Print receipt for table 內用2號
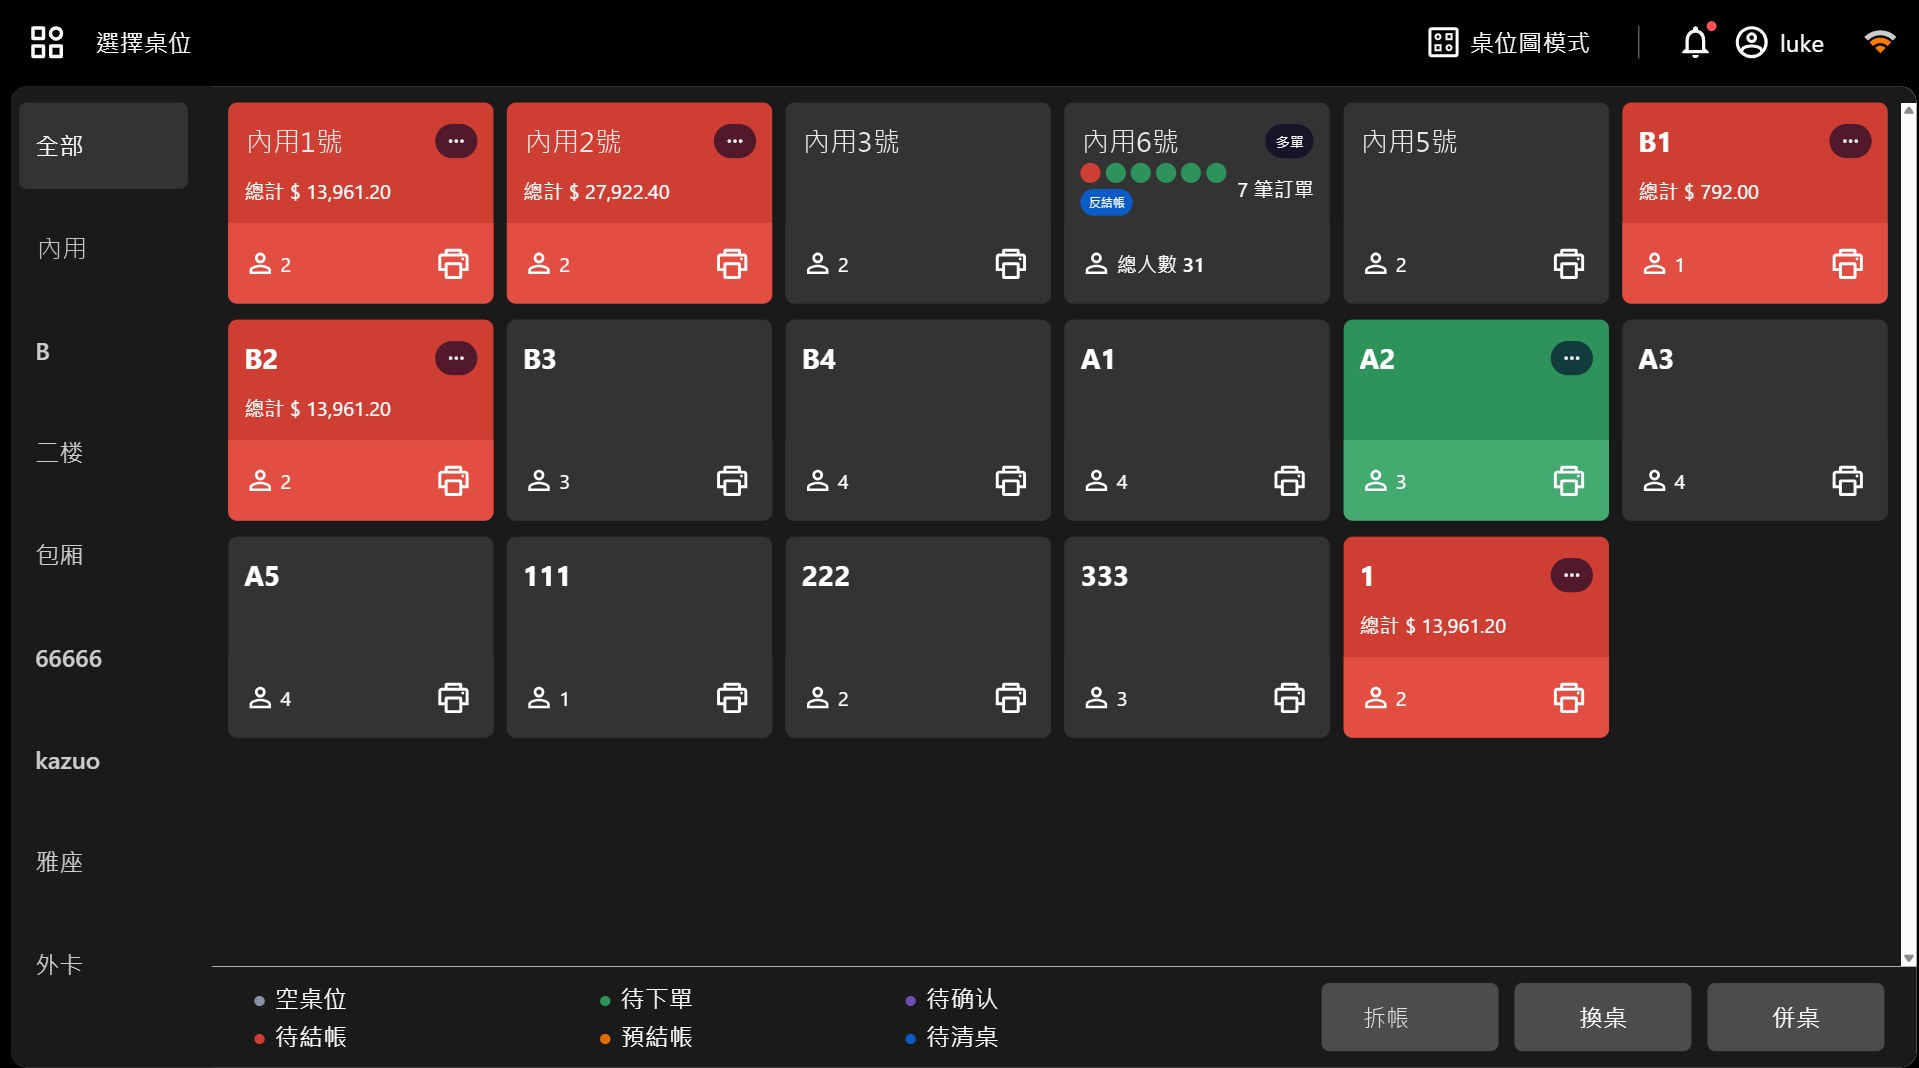This screenshot has width=1919, height=1068. pyautogui.click(x=732, y=264)
